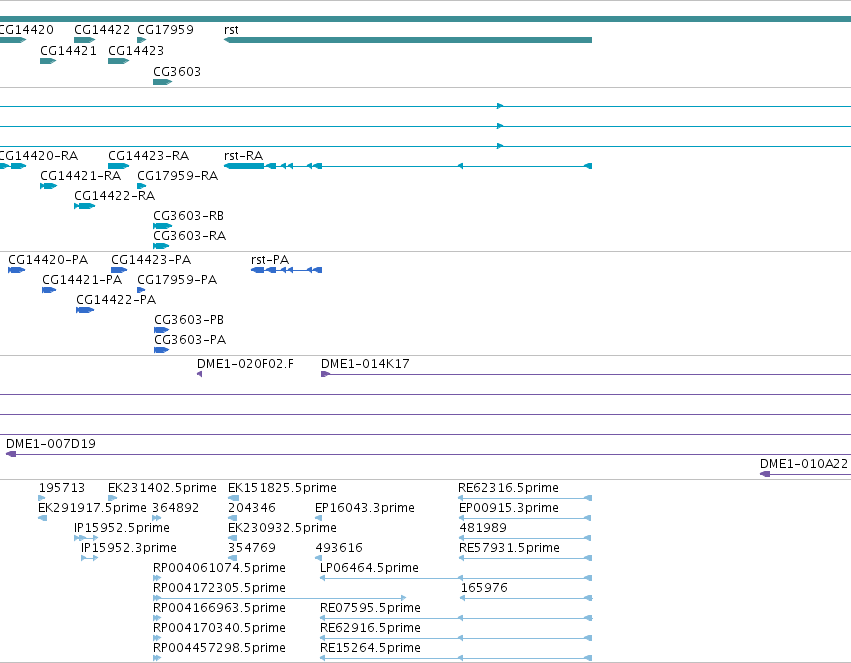Select the CG14423 gene arrow glyph
The height and width of the screenshot is (663, 851).
(x=118, y=61)
